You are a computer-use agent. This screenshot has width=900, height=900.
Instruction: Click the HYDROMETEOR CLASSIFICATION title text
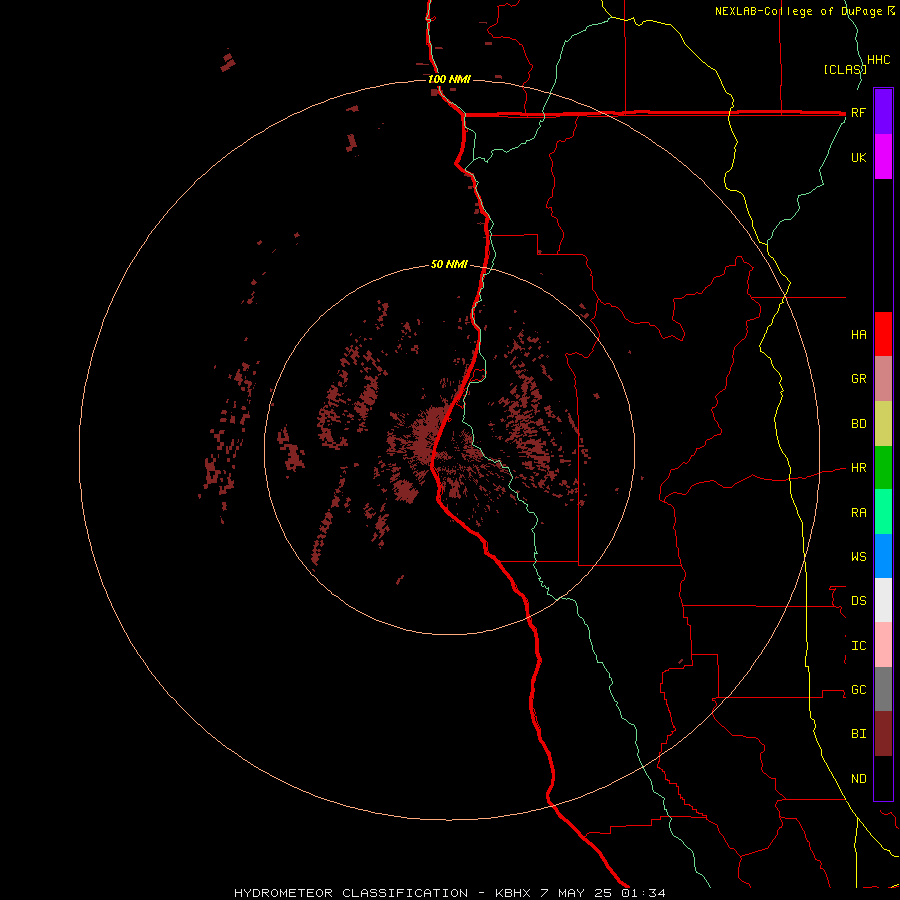tap(351, 893)
